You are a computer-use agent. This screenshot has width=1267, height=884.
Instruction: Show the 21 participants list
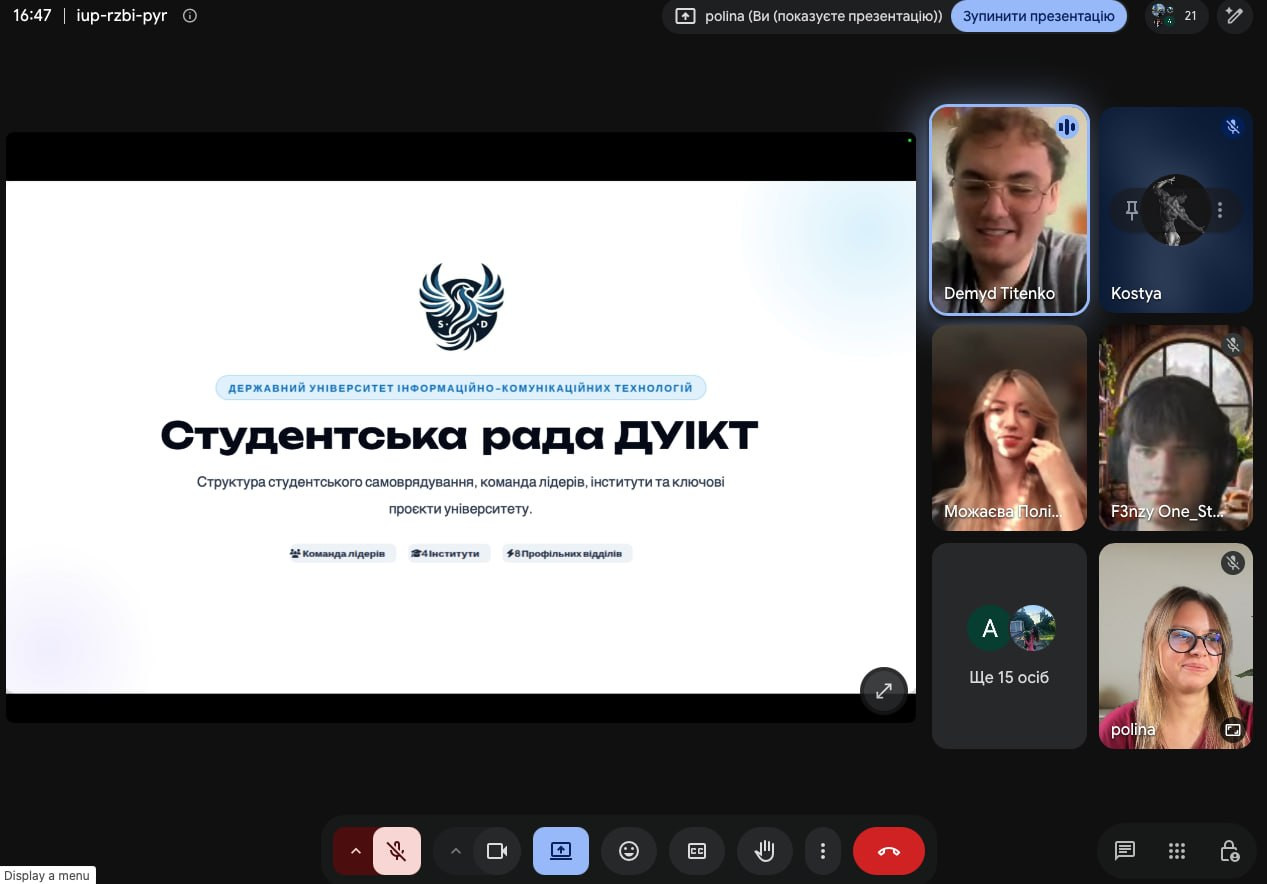[x=1176, y=16]
